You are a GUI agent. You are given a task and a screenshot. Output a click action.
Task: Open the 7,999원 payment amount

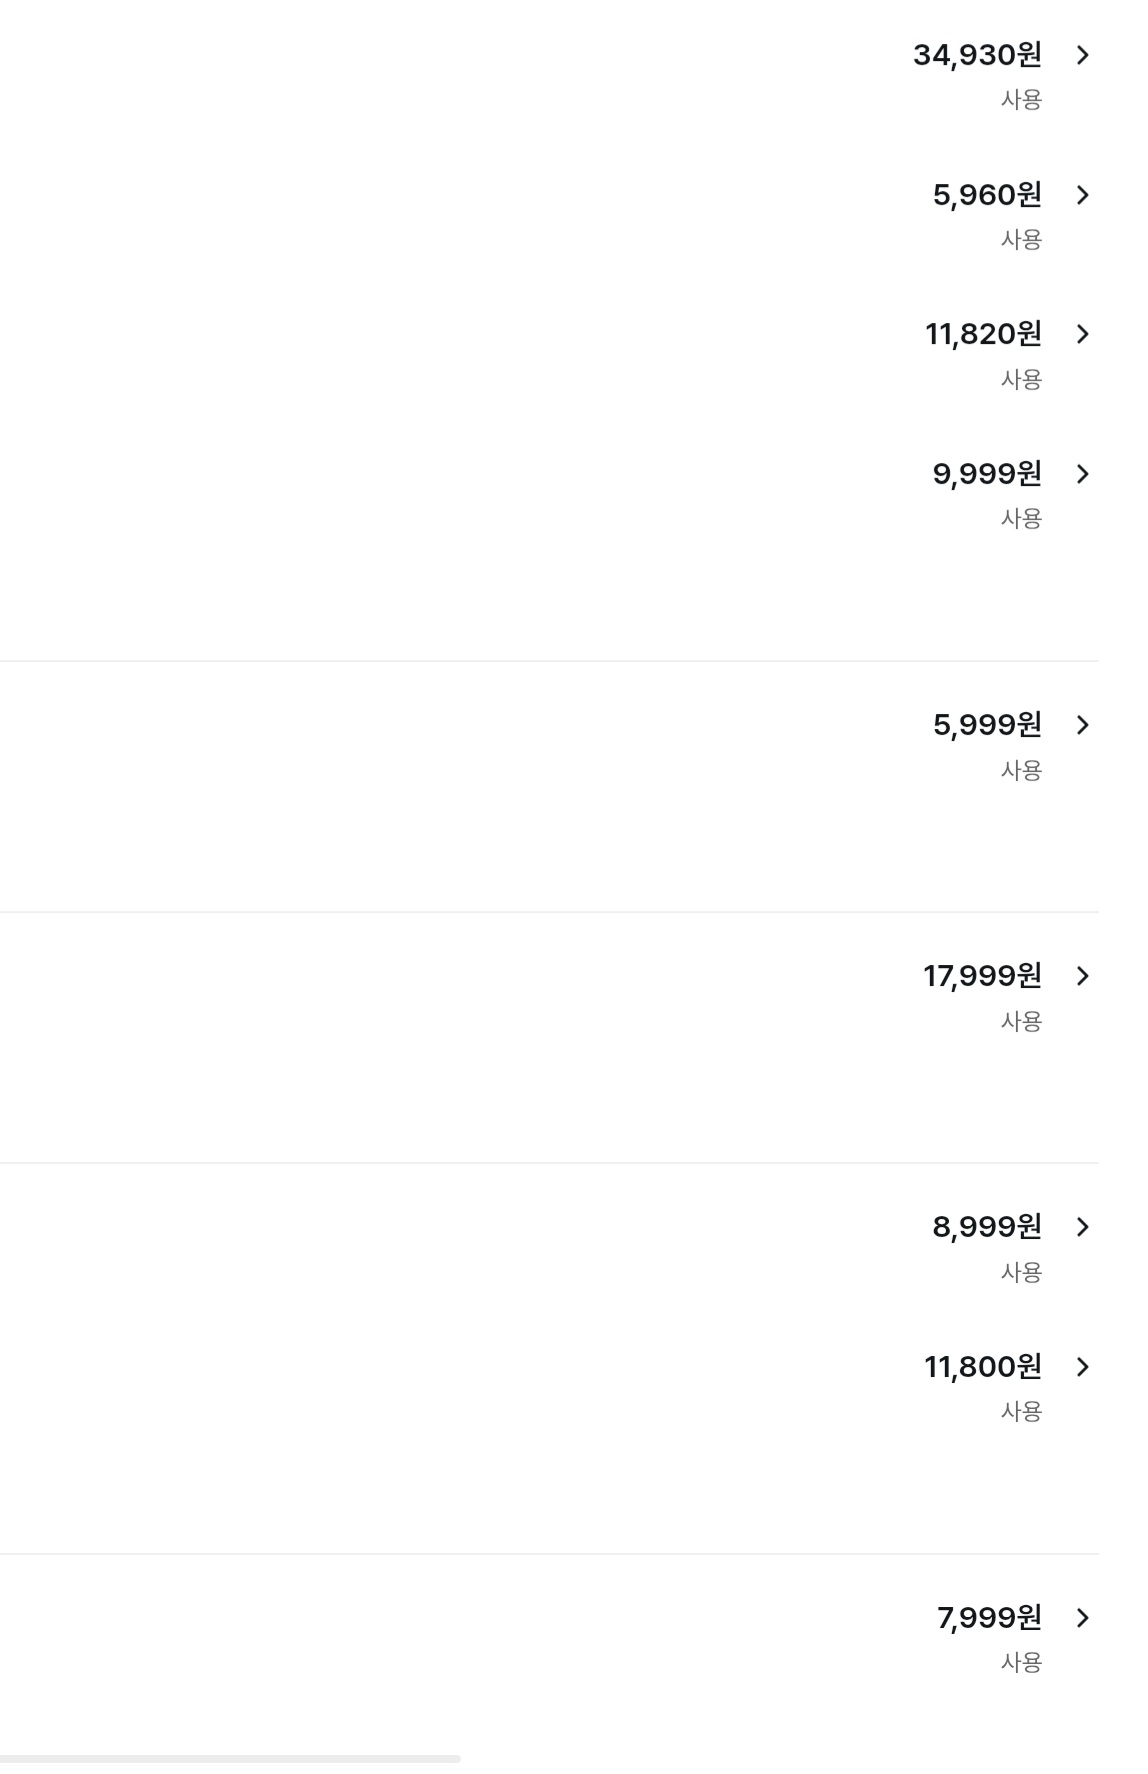click(x=989, y=1618)
